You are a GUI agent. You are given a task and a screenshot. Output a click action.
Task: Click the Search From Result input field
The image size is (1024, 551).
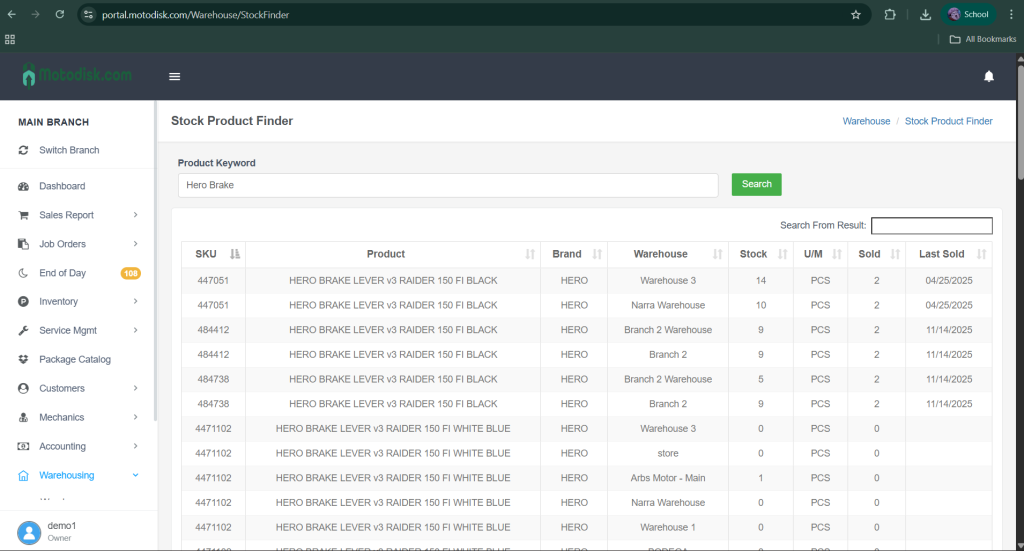pyautogui.click(x=931, y=226)
